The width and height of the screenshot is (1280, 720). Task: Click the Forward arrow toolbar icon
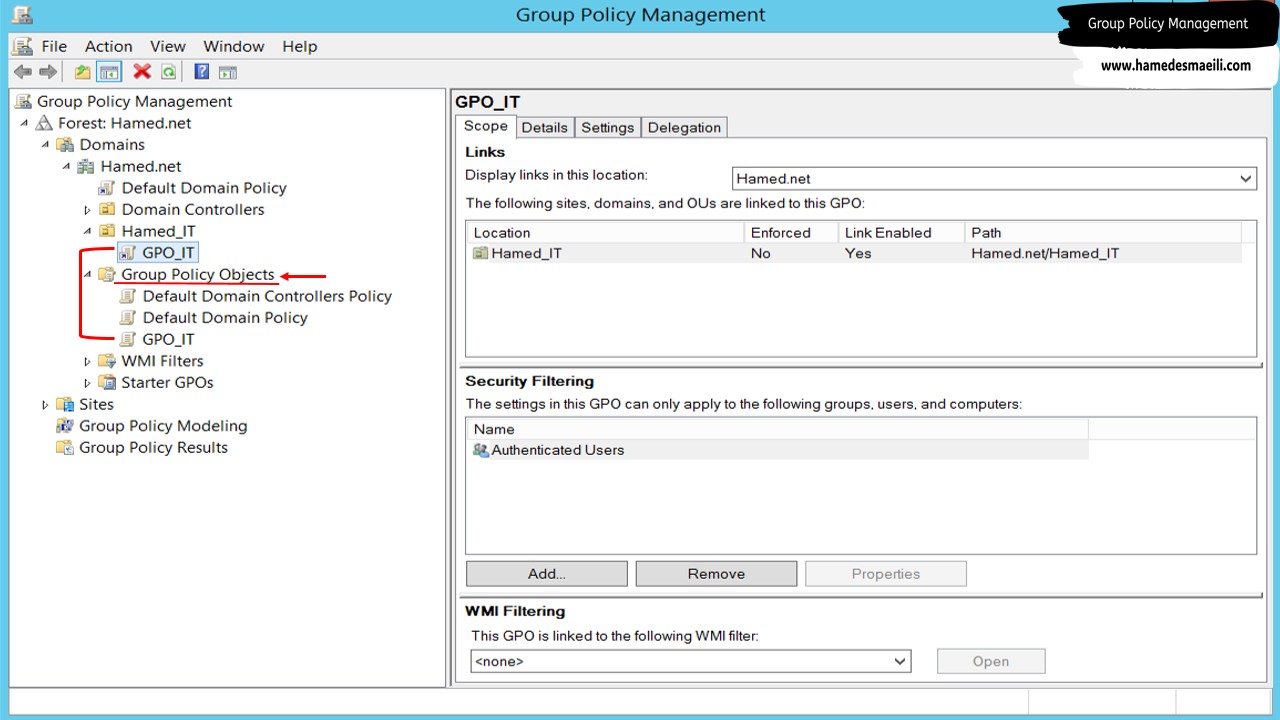click(47, 72)
